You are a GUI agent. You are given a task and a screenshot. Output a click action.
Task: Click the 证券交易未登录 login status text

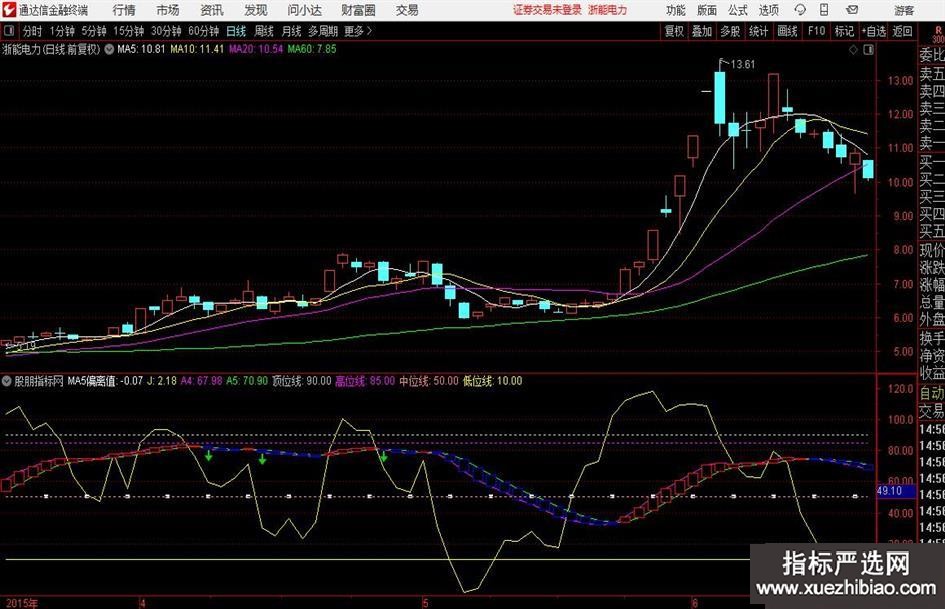(546, 10)
